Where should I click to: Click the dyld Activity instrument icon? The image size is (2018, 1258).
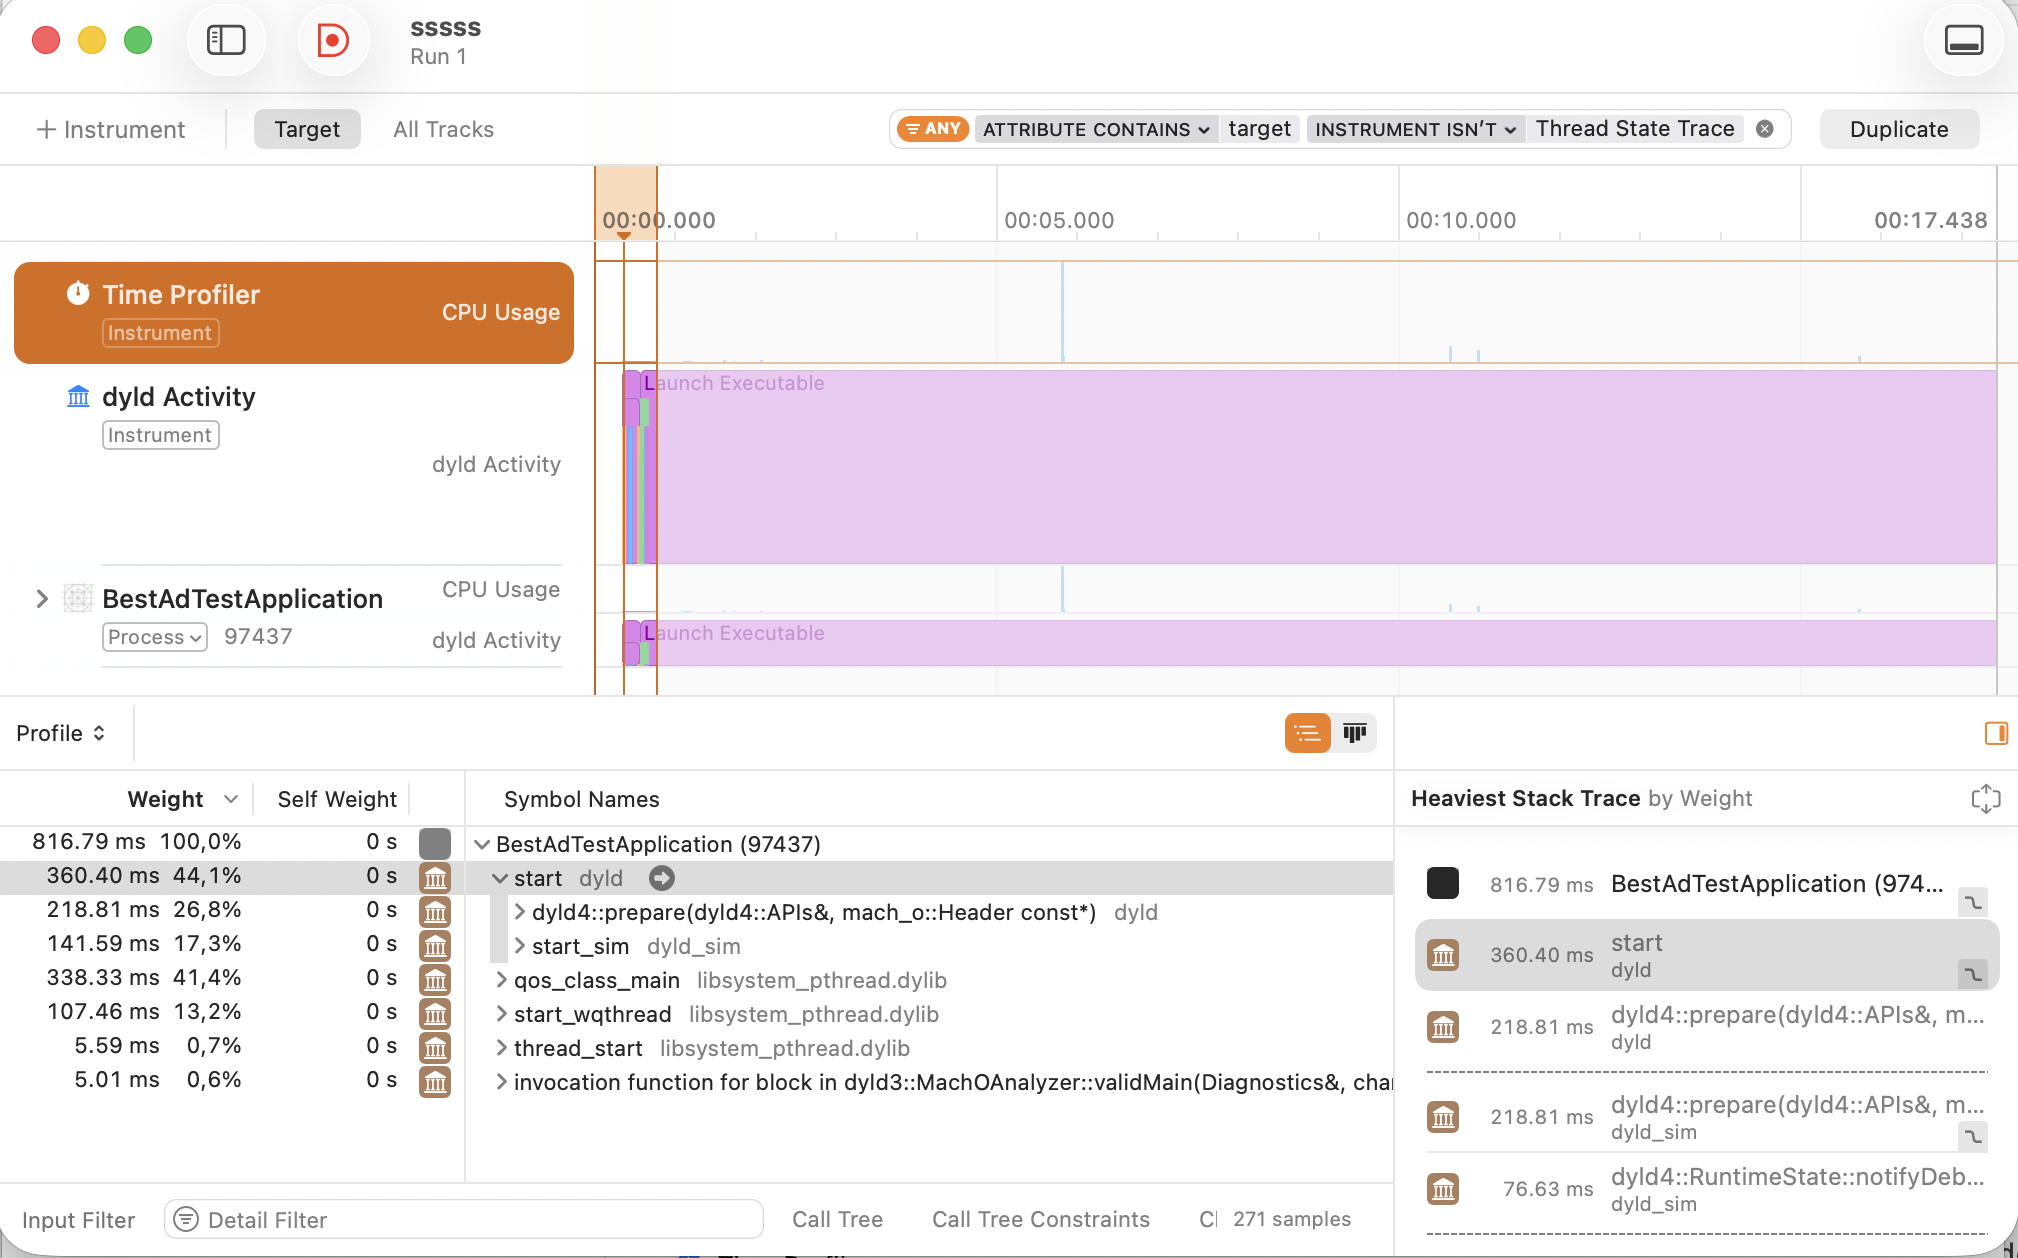click(78, 397)
